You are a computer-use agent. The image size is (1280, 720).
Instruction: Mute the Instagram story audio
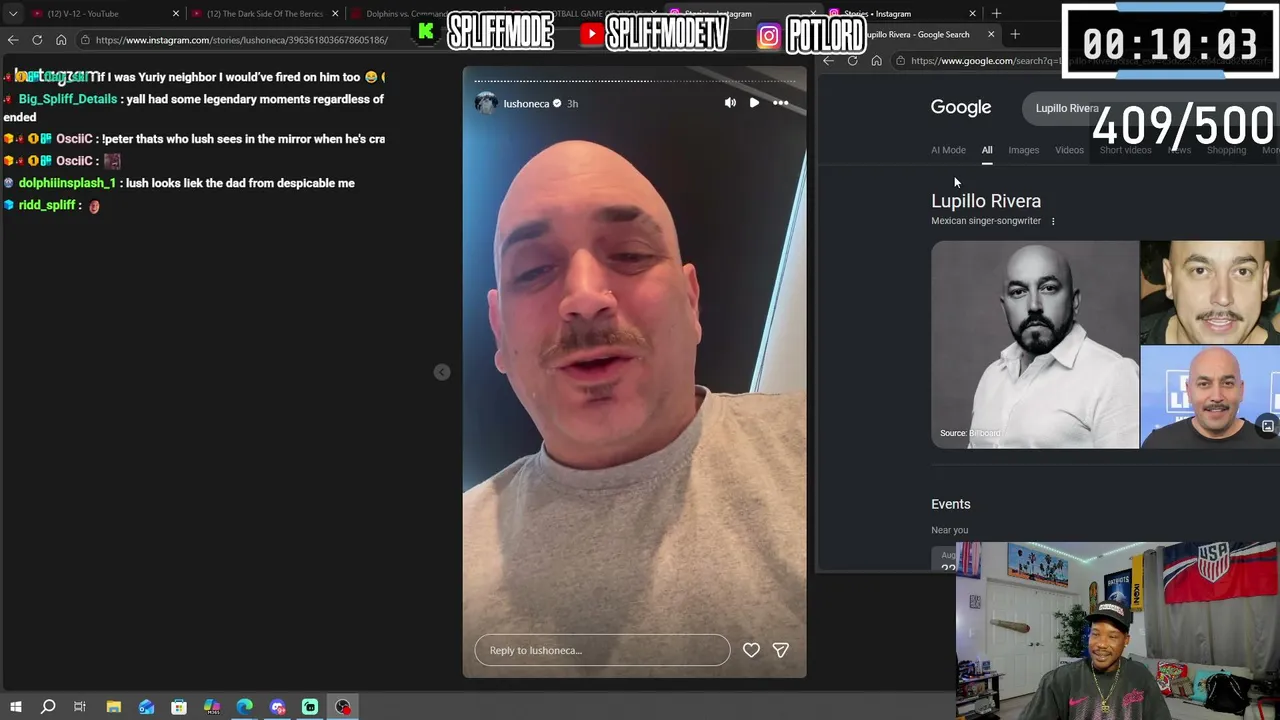pyautogui.click(x=730, y=103)
